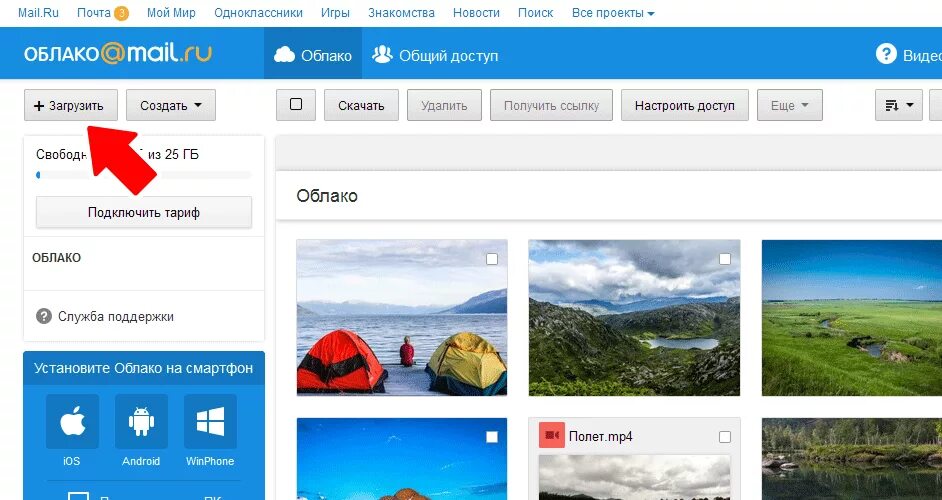Open the blue sky photo thumbnail

[402, 459]
